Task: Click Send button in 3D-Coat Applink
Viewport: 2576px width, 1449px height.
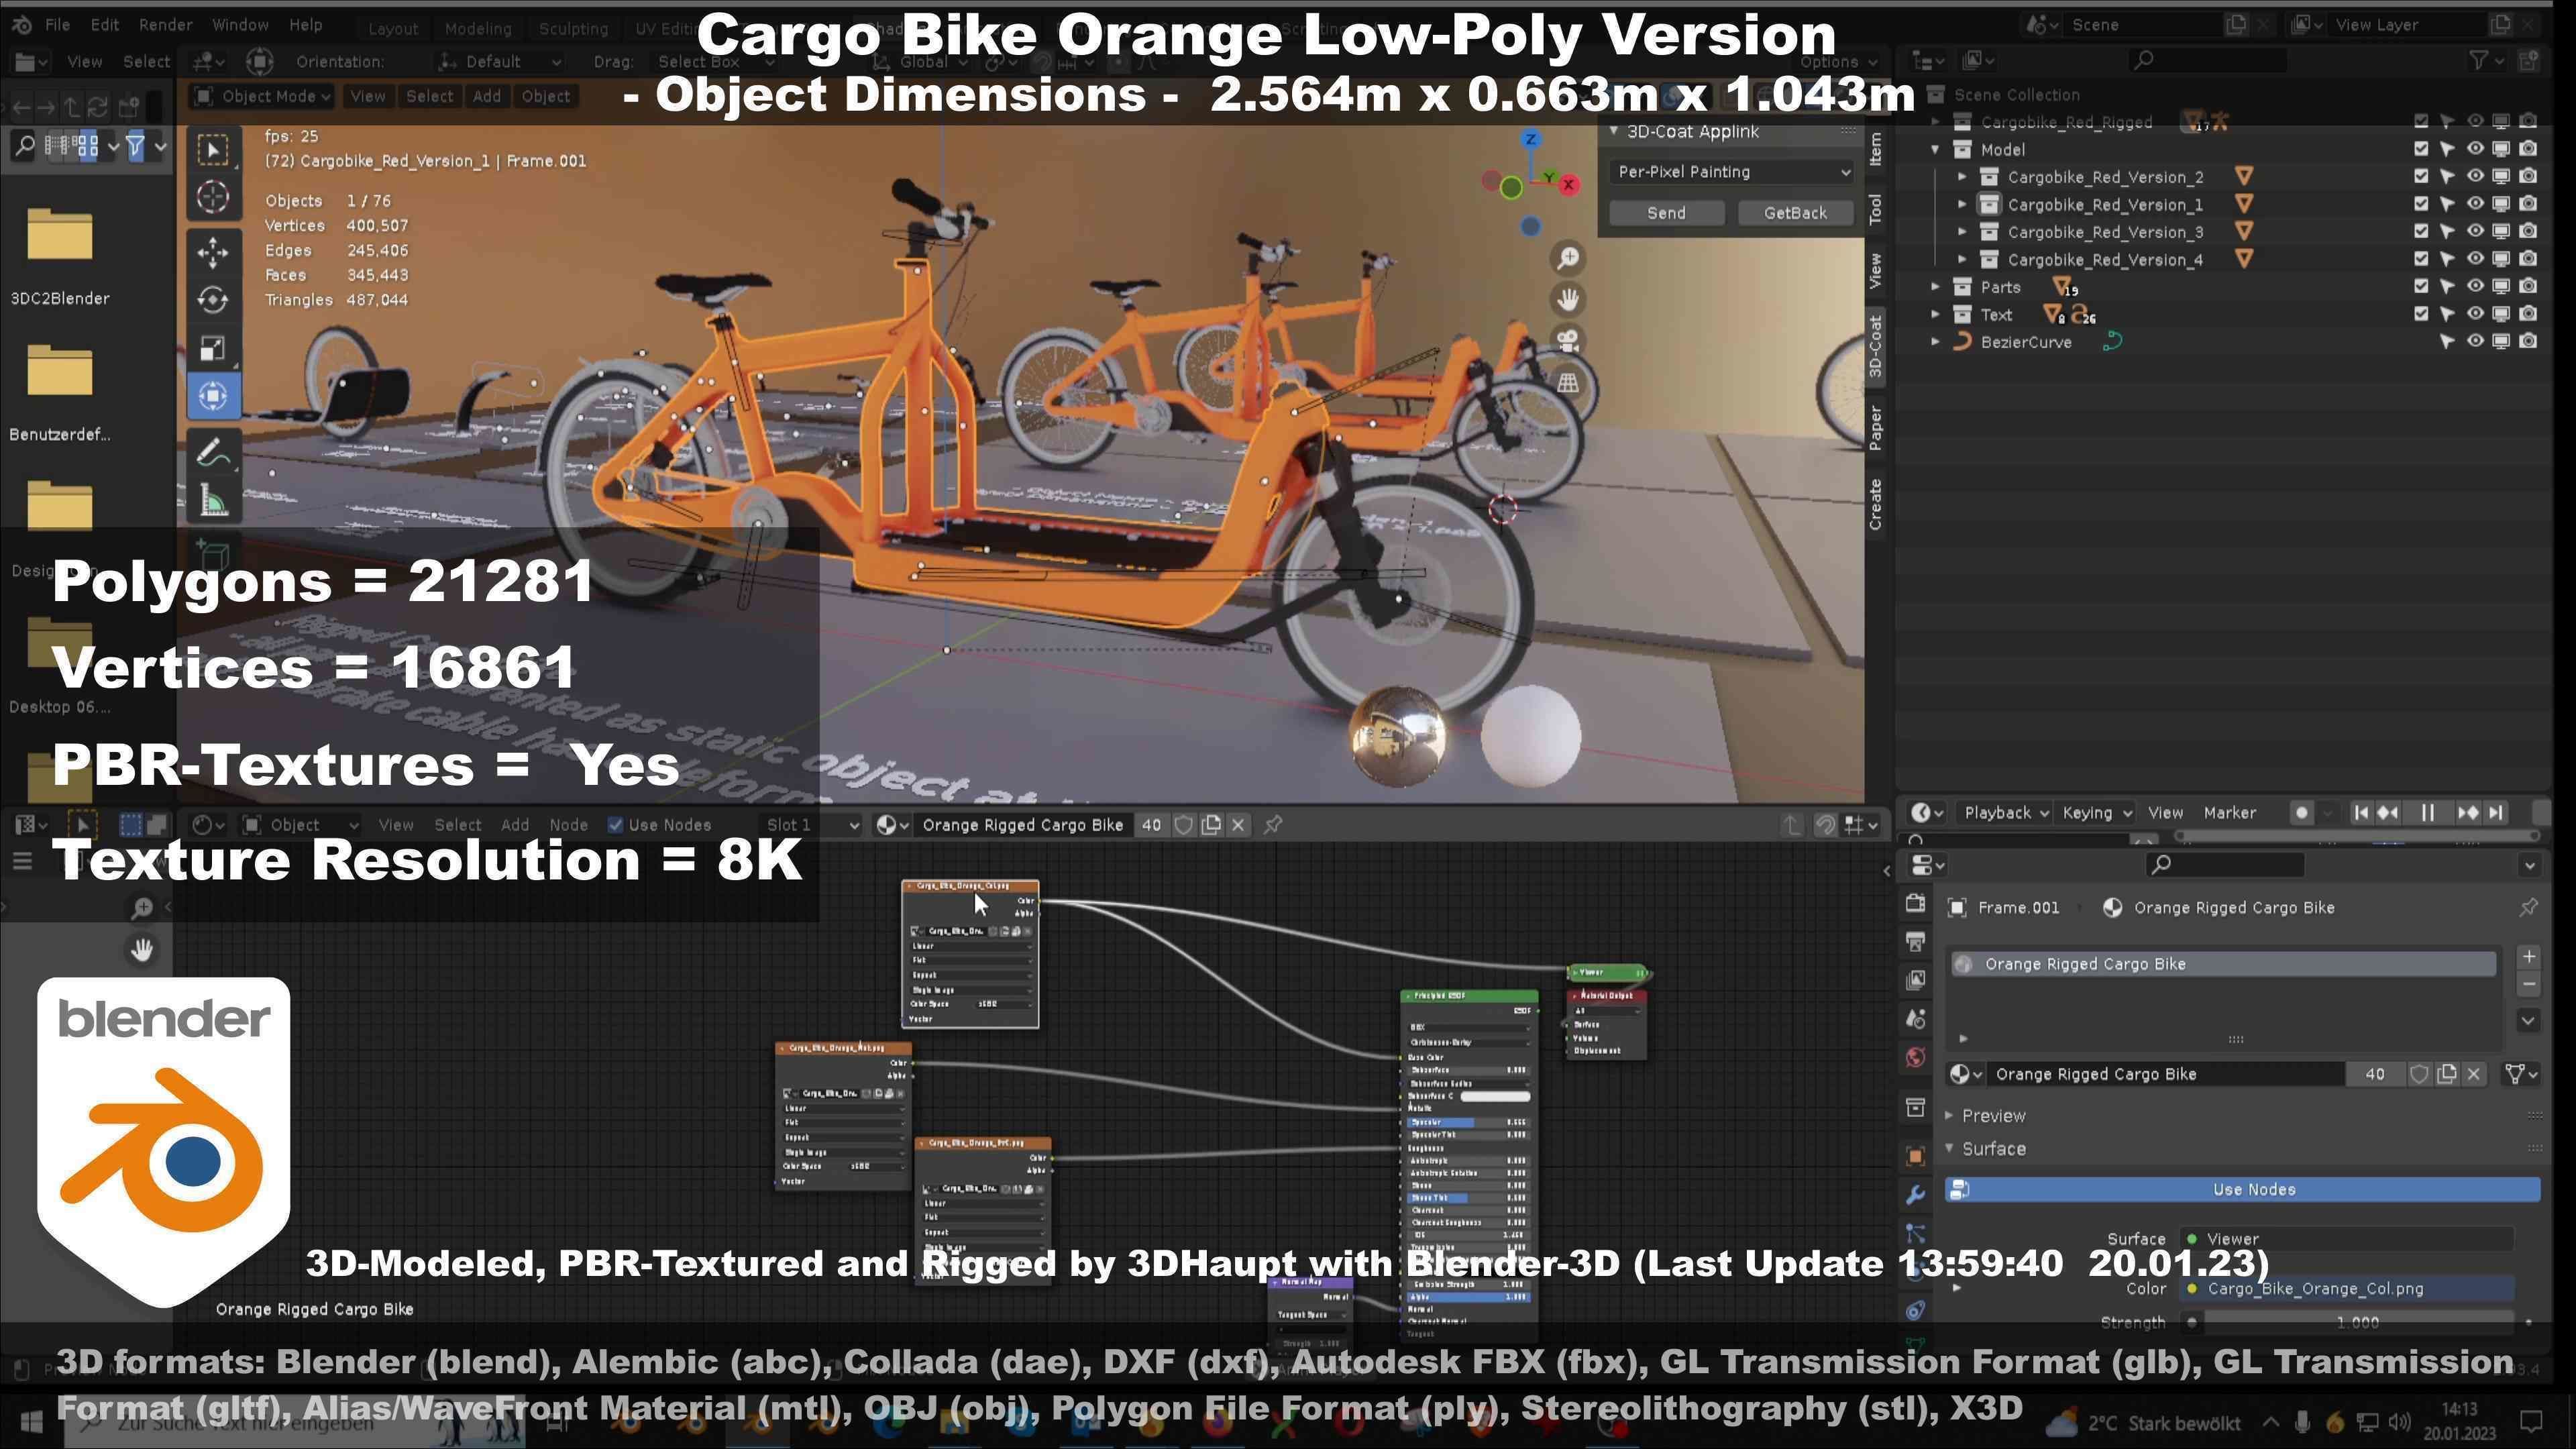Action: point(1666,213)
